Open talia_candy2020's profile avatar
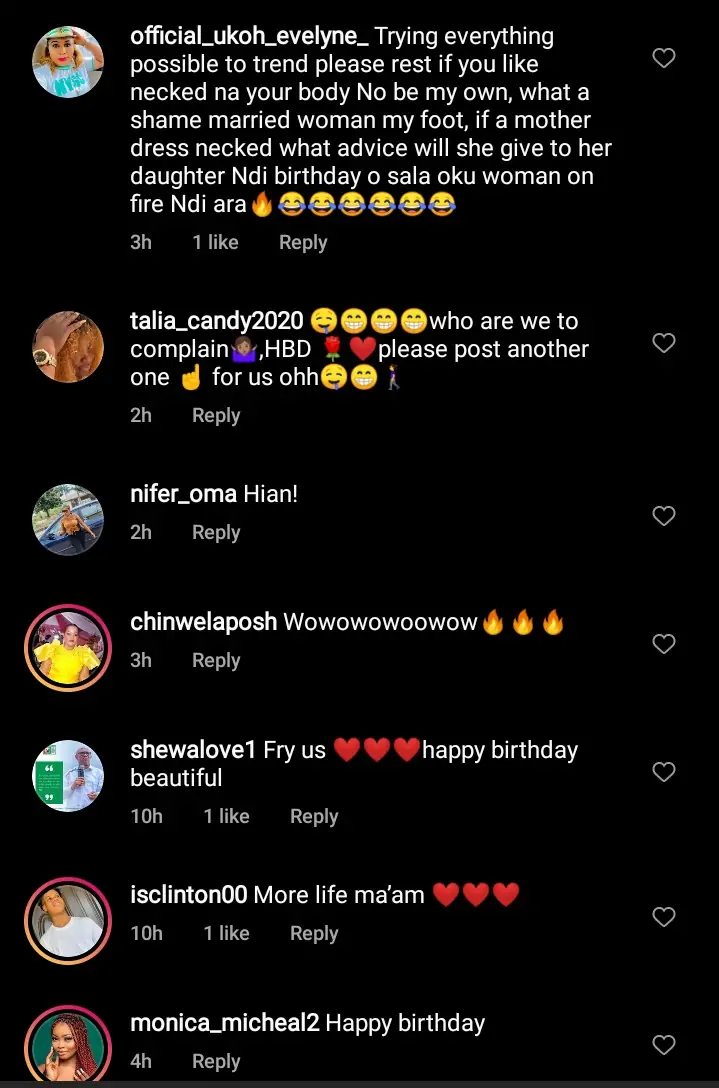This screenshot has height=1088, width=719. tap(68, 346)
